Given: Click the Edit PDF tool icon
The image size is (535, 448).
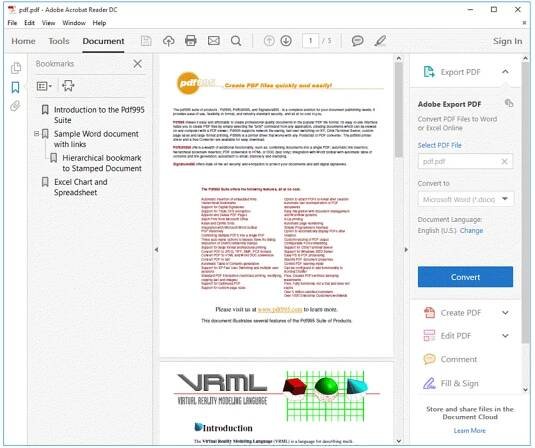Looking at the screenshot, I should click(x=429, y=335).
